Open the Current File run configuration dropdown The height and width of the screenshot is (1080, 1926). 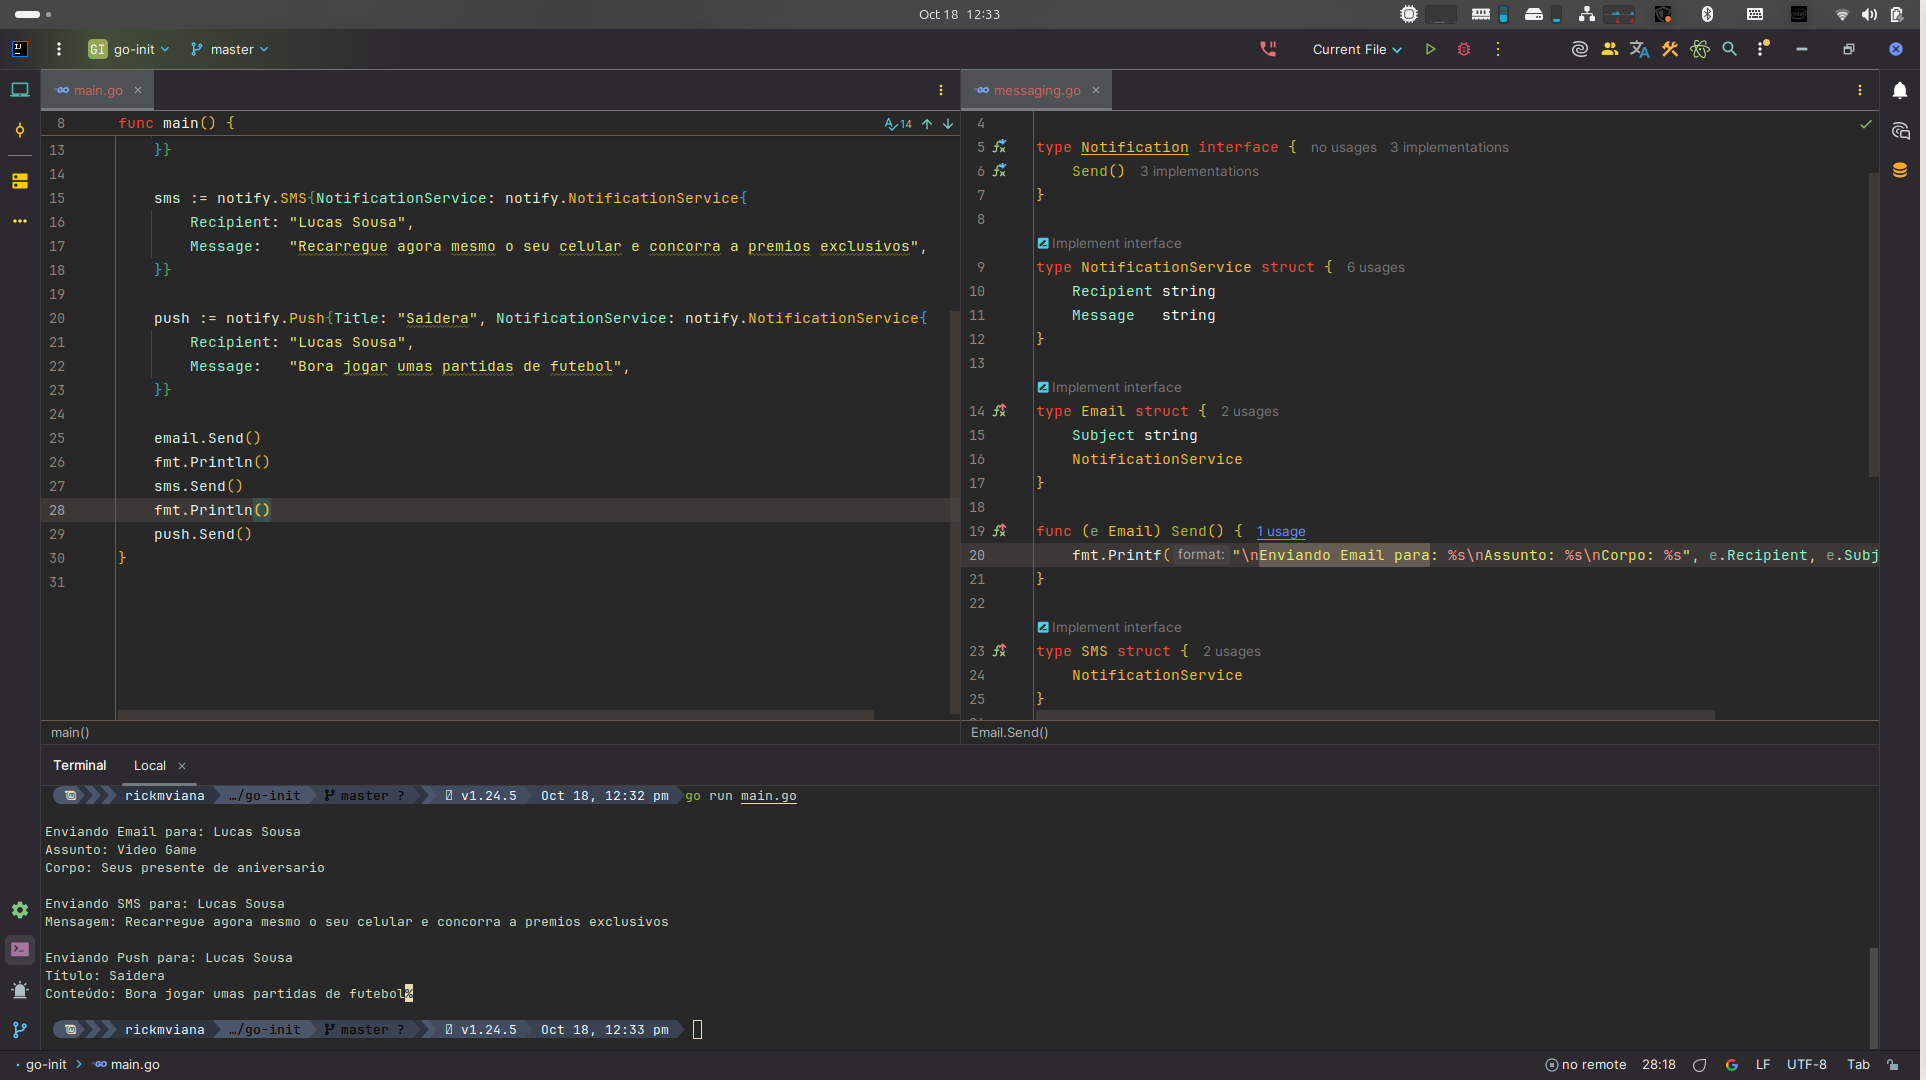coord(1357,49)
